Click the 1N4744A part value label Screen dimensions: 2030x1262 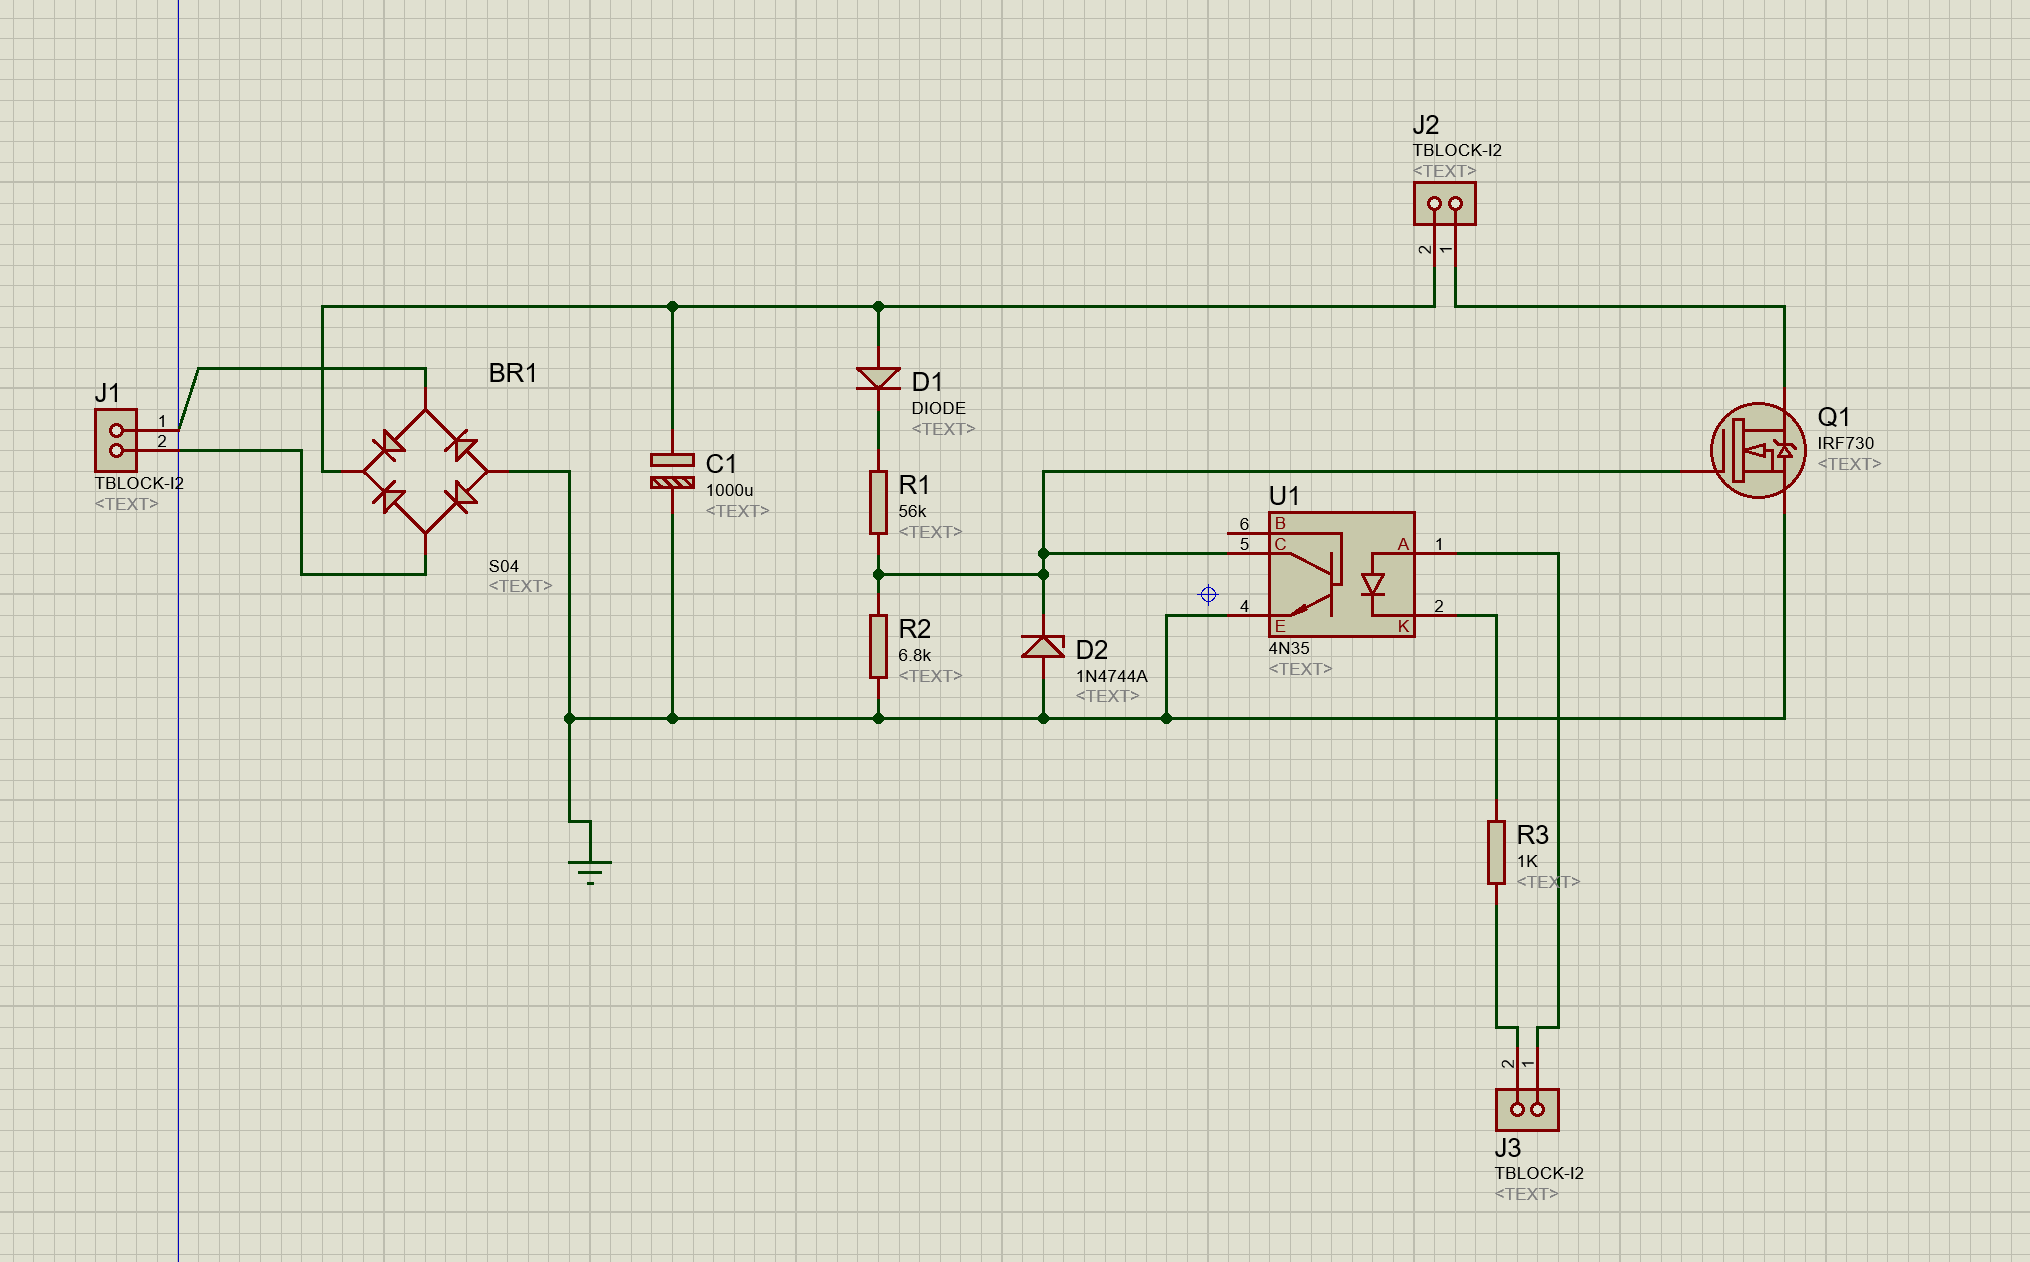point(1111,676)
